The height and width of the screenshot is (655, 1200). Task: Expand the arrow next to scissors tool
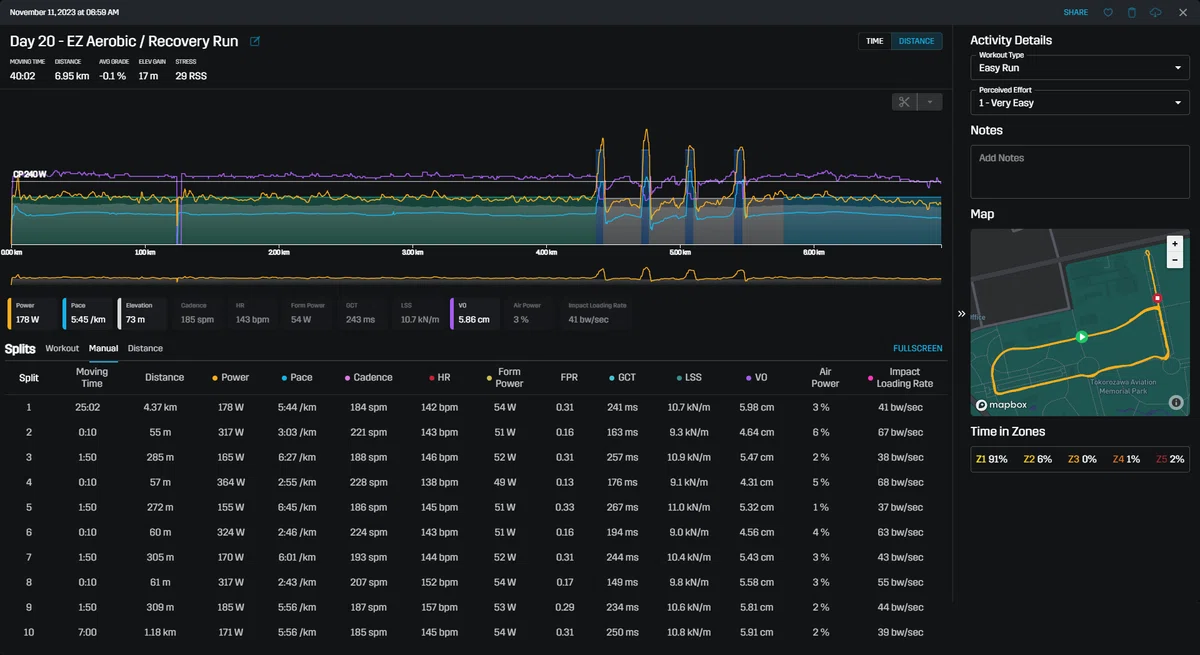tap(930, 102)
